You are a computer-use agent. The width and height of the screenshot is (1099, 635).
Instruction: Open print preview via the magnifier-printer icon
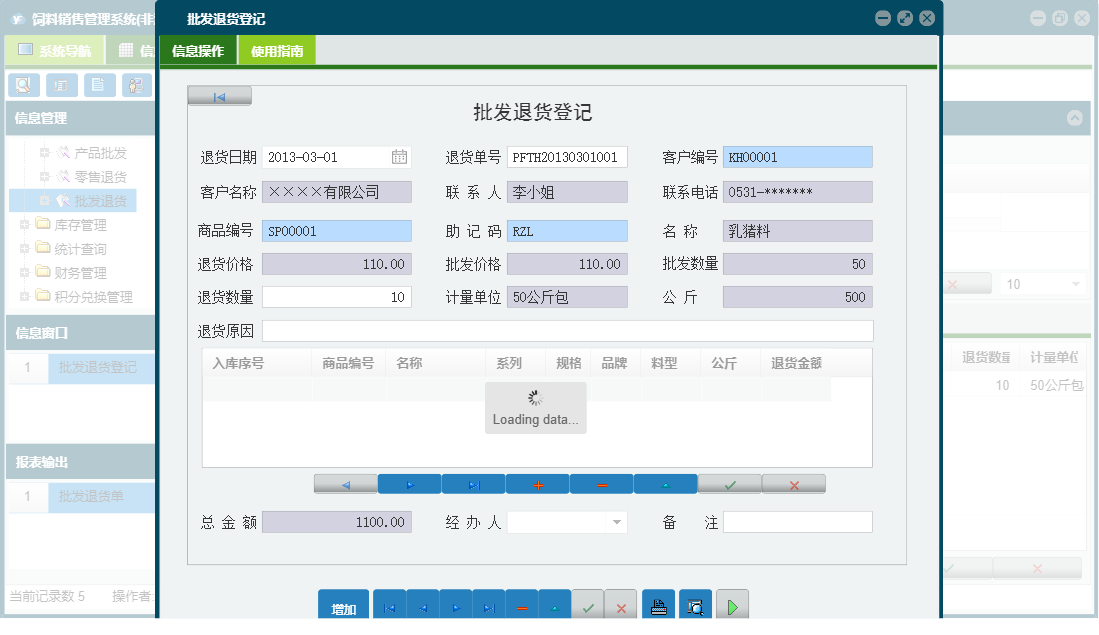tap(695, 604)
